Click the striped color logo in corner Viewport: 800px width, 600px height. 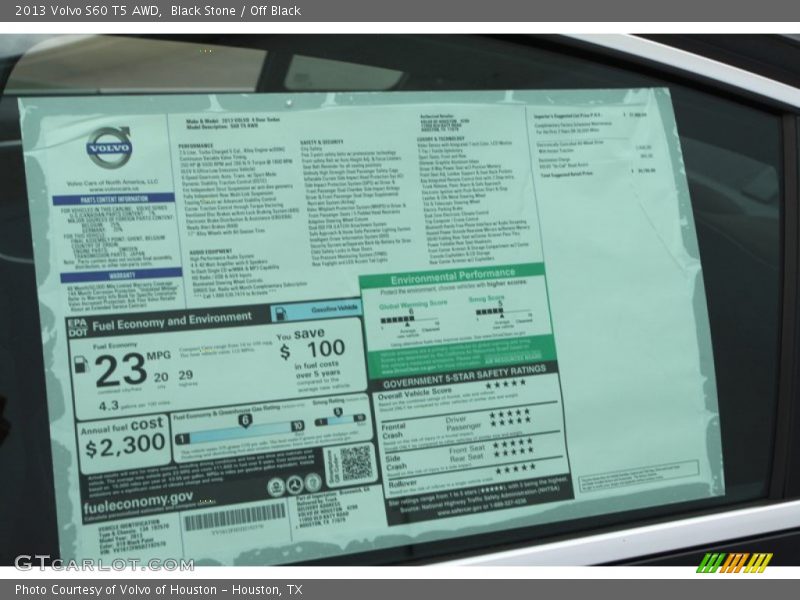click(734, 563)
